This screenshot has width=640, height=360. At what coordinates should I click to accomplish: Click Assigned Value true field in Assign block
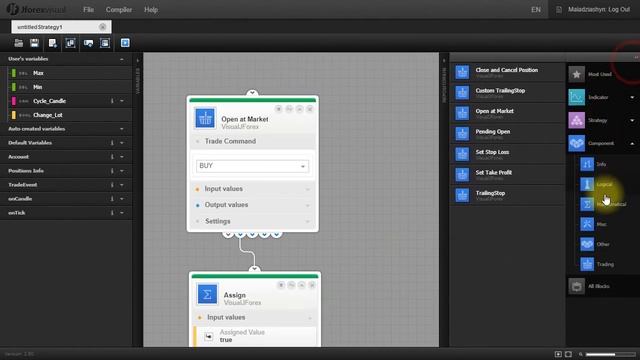256,336
